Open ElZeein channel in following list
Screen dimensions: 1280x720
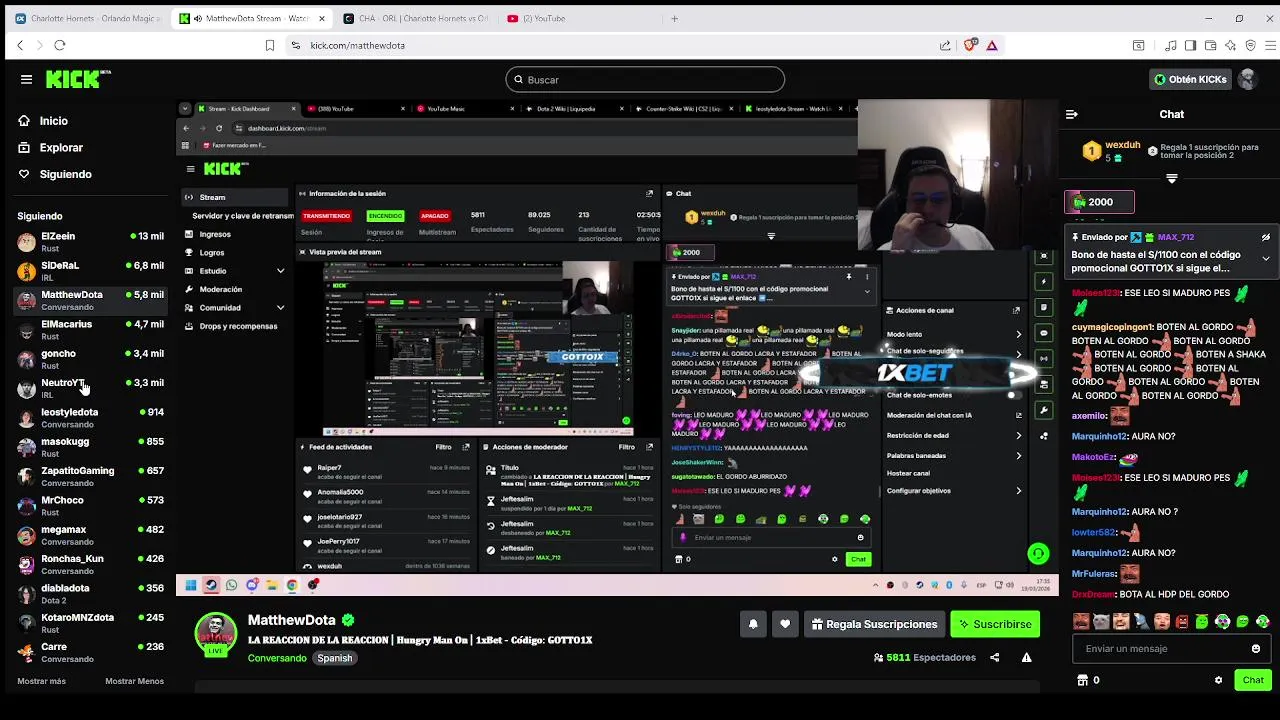pyautogui.click(x=90, y=242)
